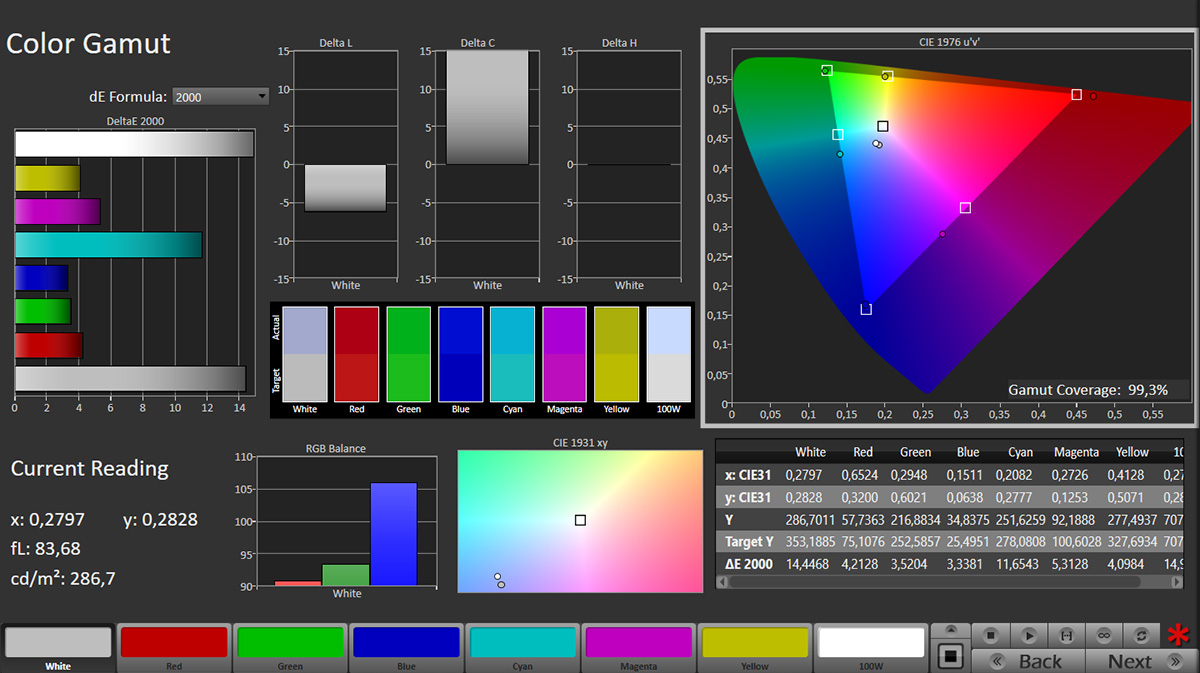Open the dE Formula dropdown
This screenshot has height=673, width=1200.
pyautogui.click(x=221, y=97)
